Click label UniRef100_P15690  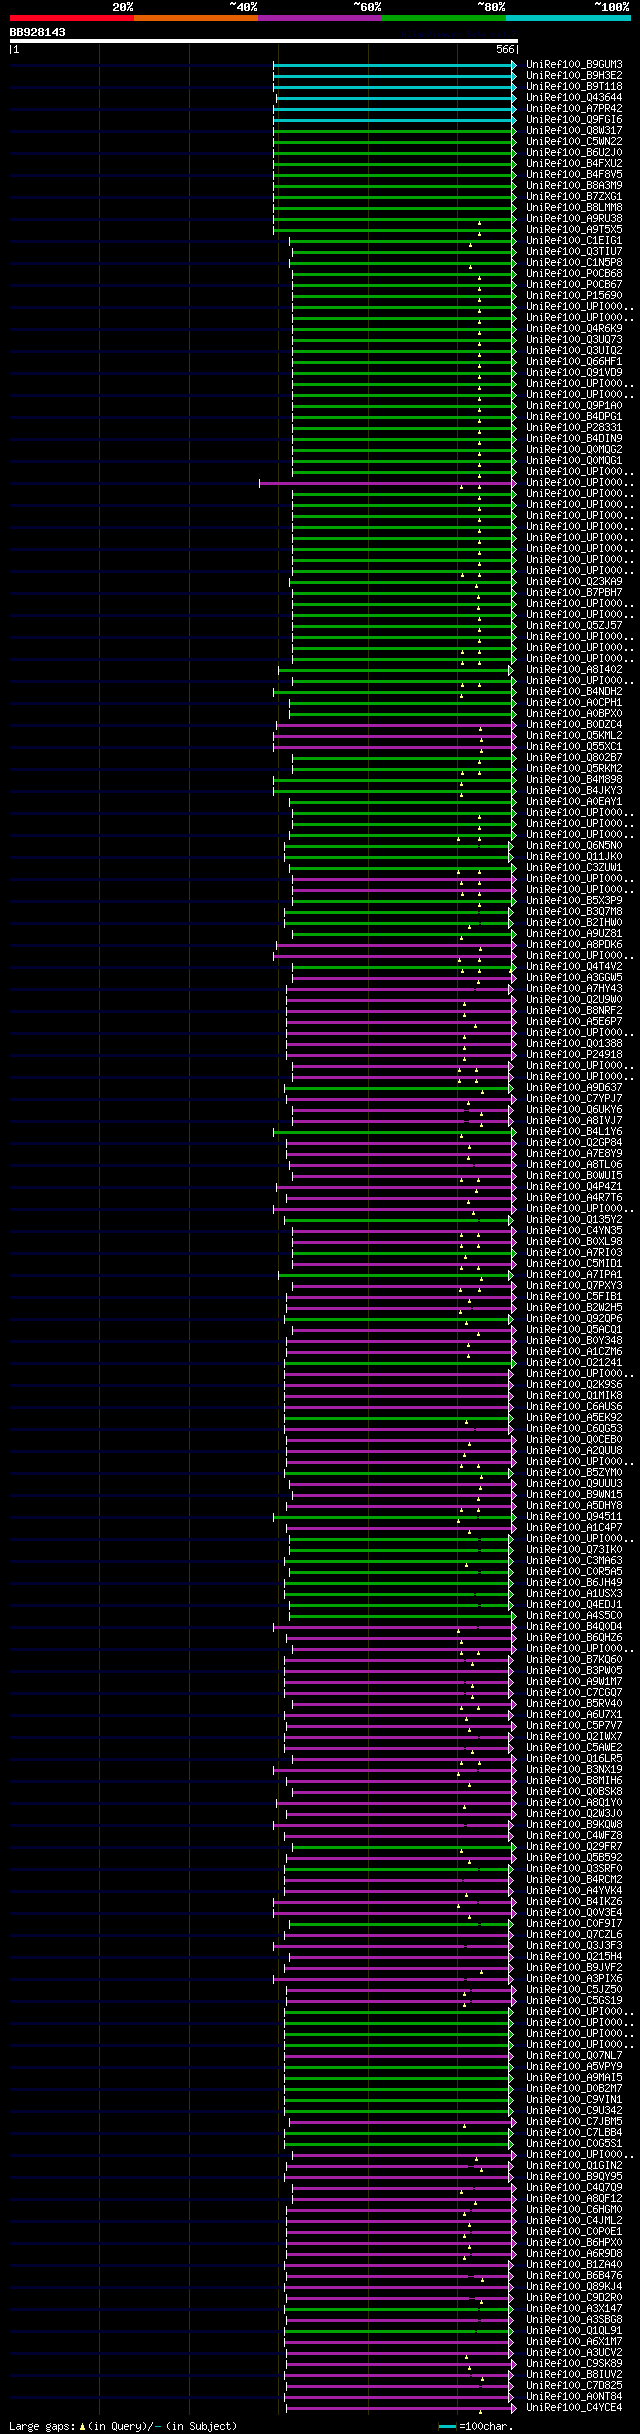(574, 296)
